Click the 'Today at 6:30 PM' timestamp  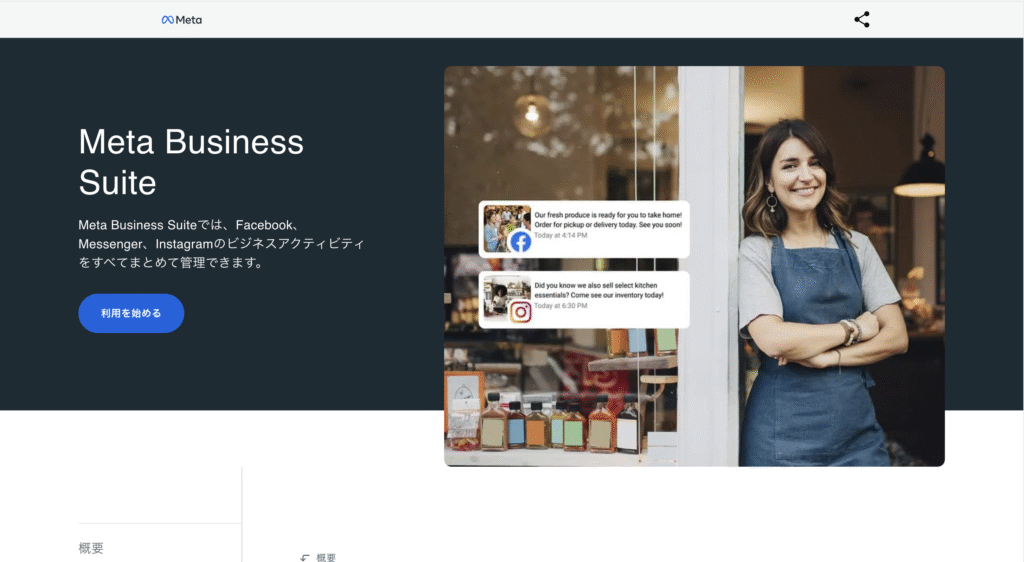point(560,306)
